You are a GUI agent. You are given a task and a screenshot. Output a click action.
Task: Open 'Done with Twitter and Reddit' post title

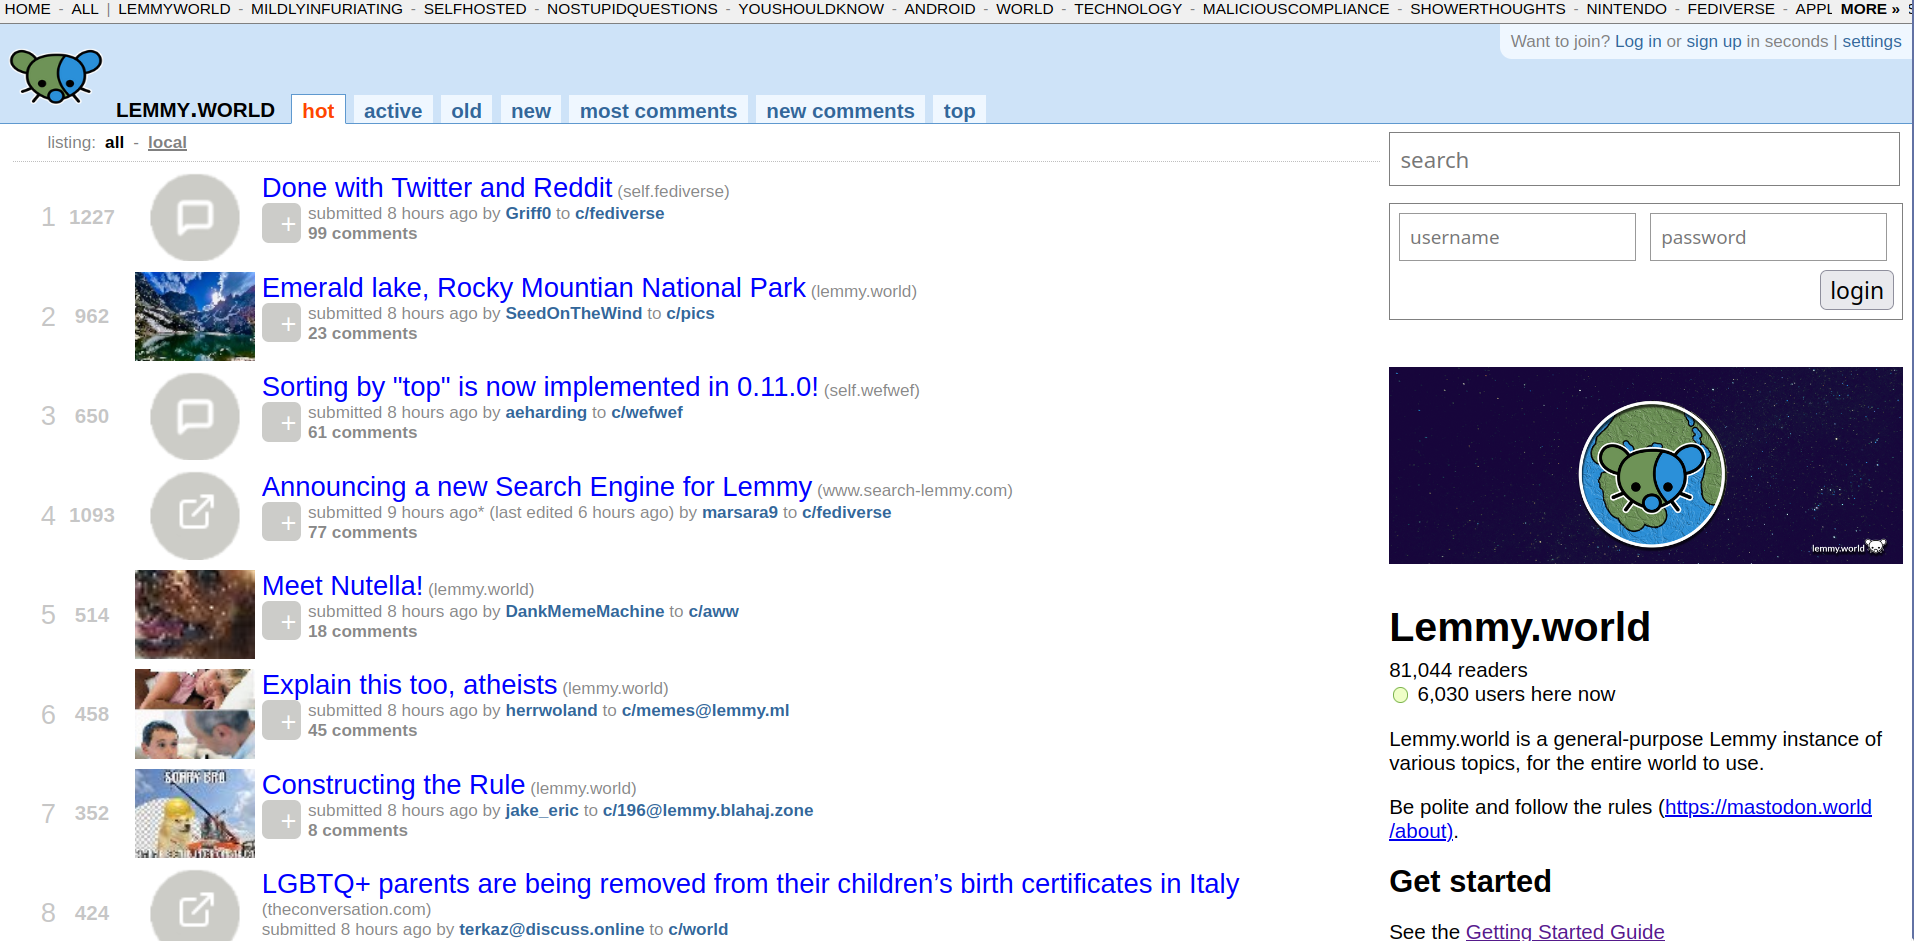(x=437, y=188)
